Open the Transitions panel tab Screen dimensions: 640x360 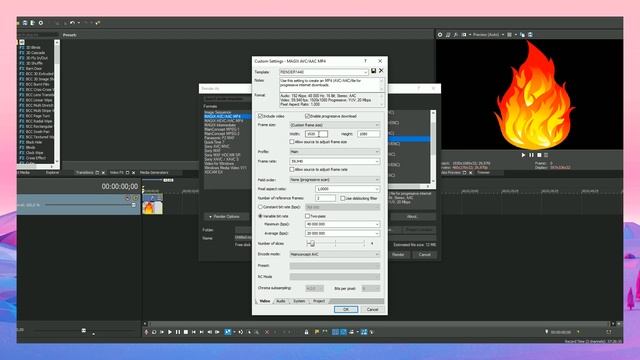[85, 173]
